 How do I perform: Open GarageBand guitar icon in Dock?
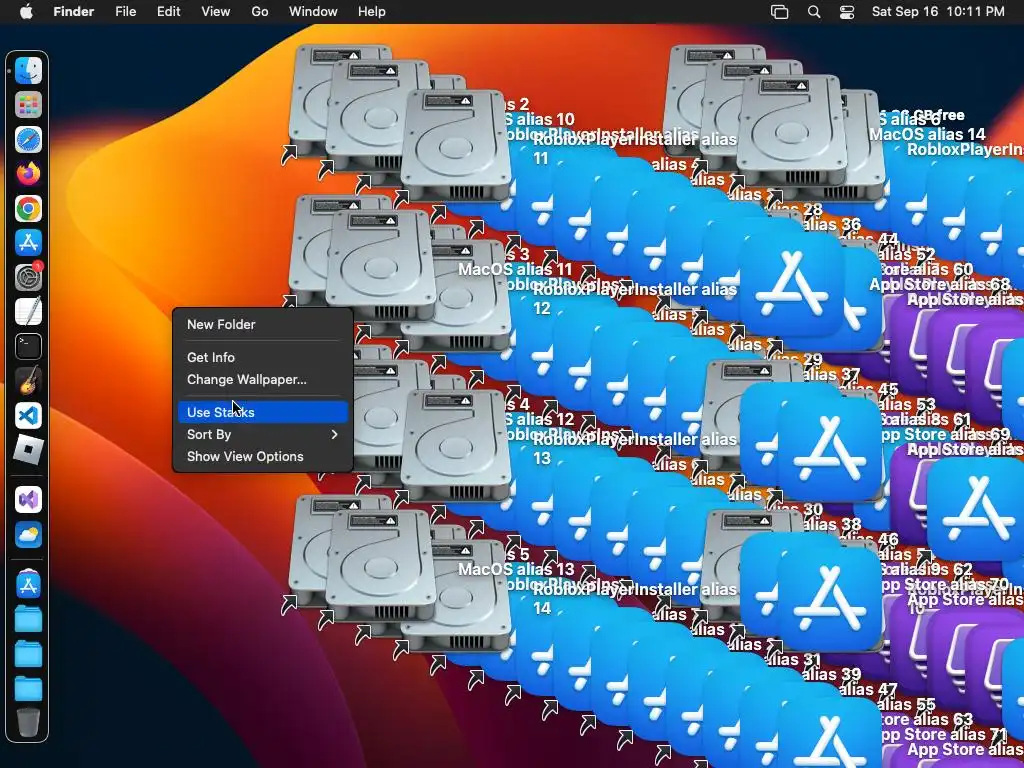pos(28,381)
